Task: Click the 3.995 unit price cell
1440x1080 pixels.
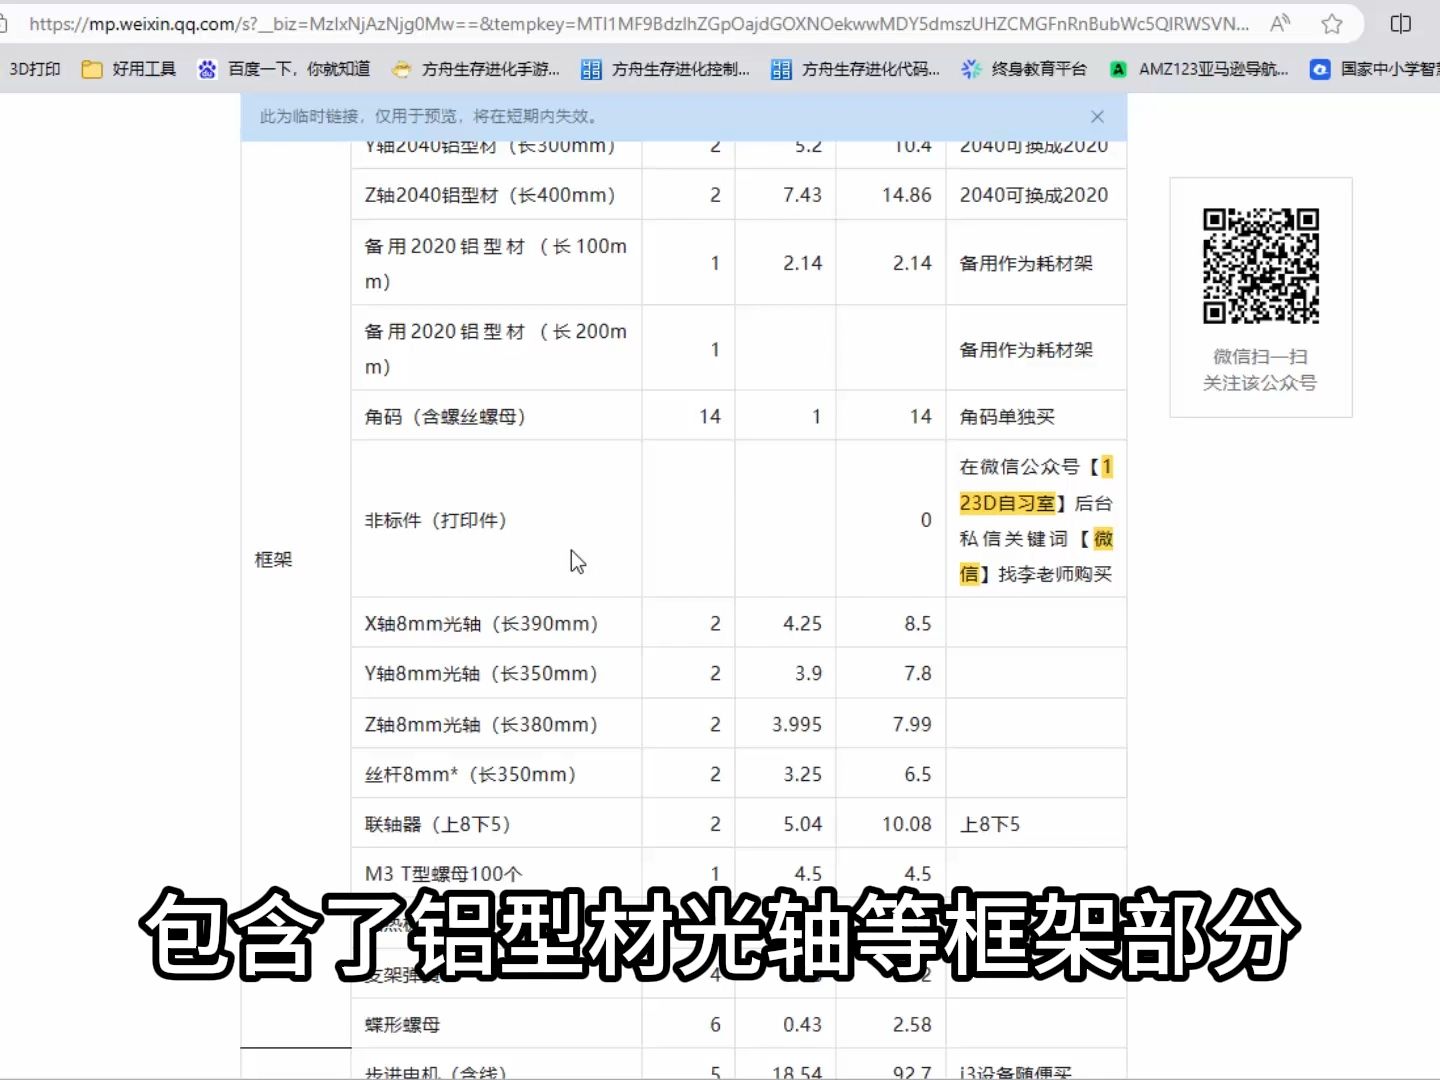Action: point(786,724)
